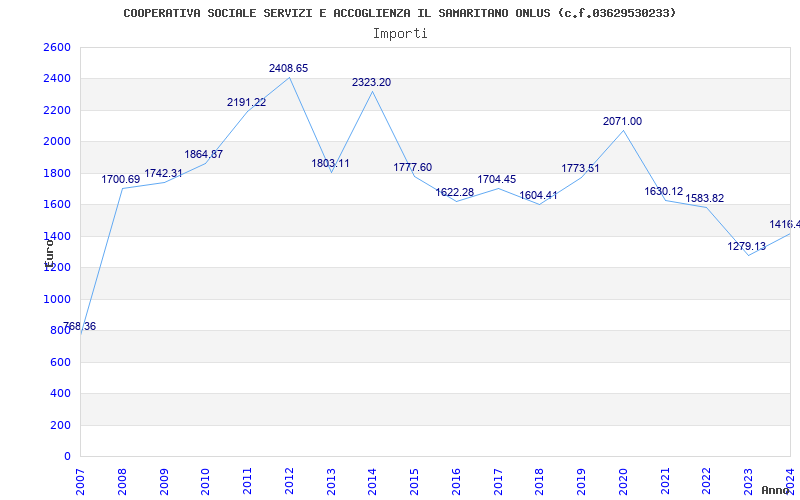Select the 1604.41 data label

(538, 195)
